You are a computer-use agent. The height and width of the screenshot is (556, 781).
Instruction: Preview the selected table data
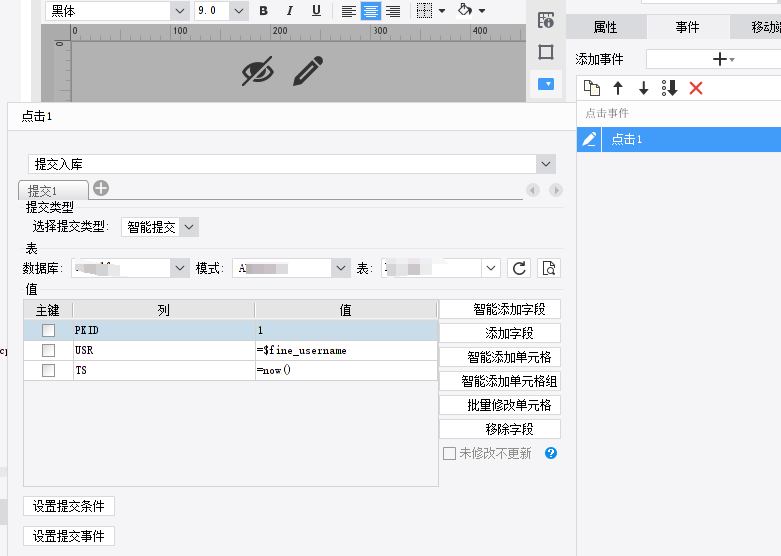(547, 268)
